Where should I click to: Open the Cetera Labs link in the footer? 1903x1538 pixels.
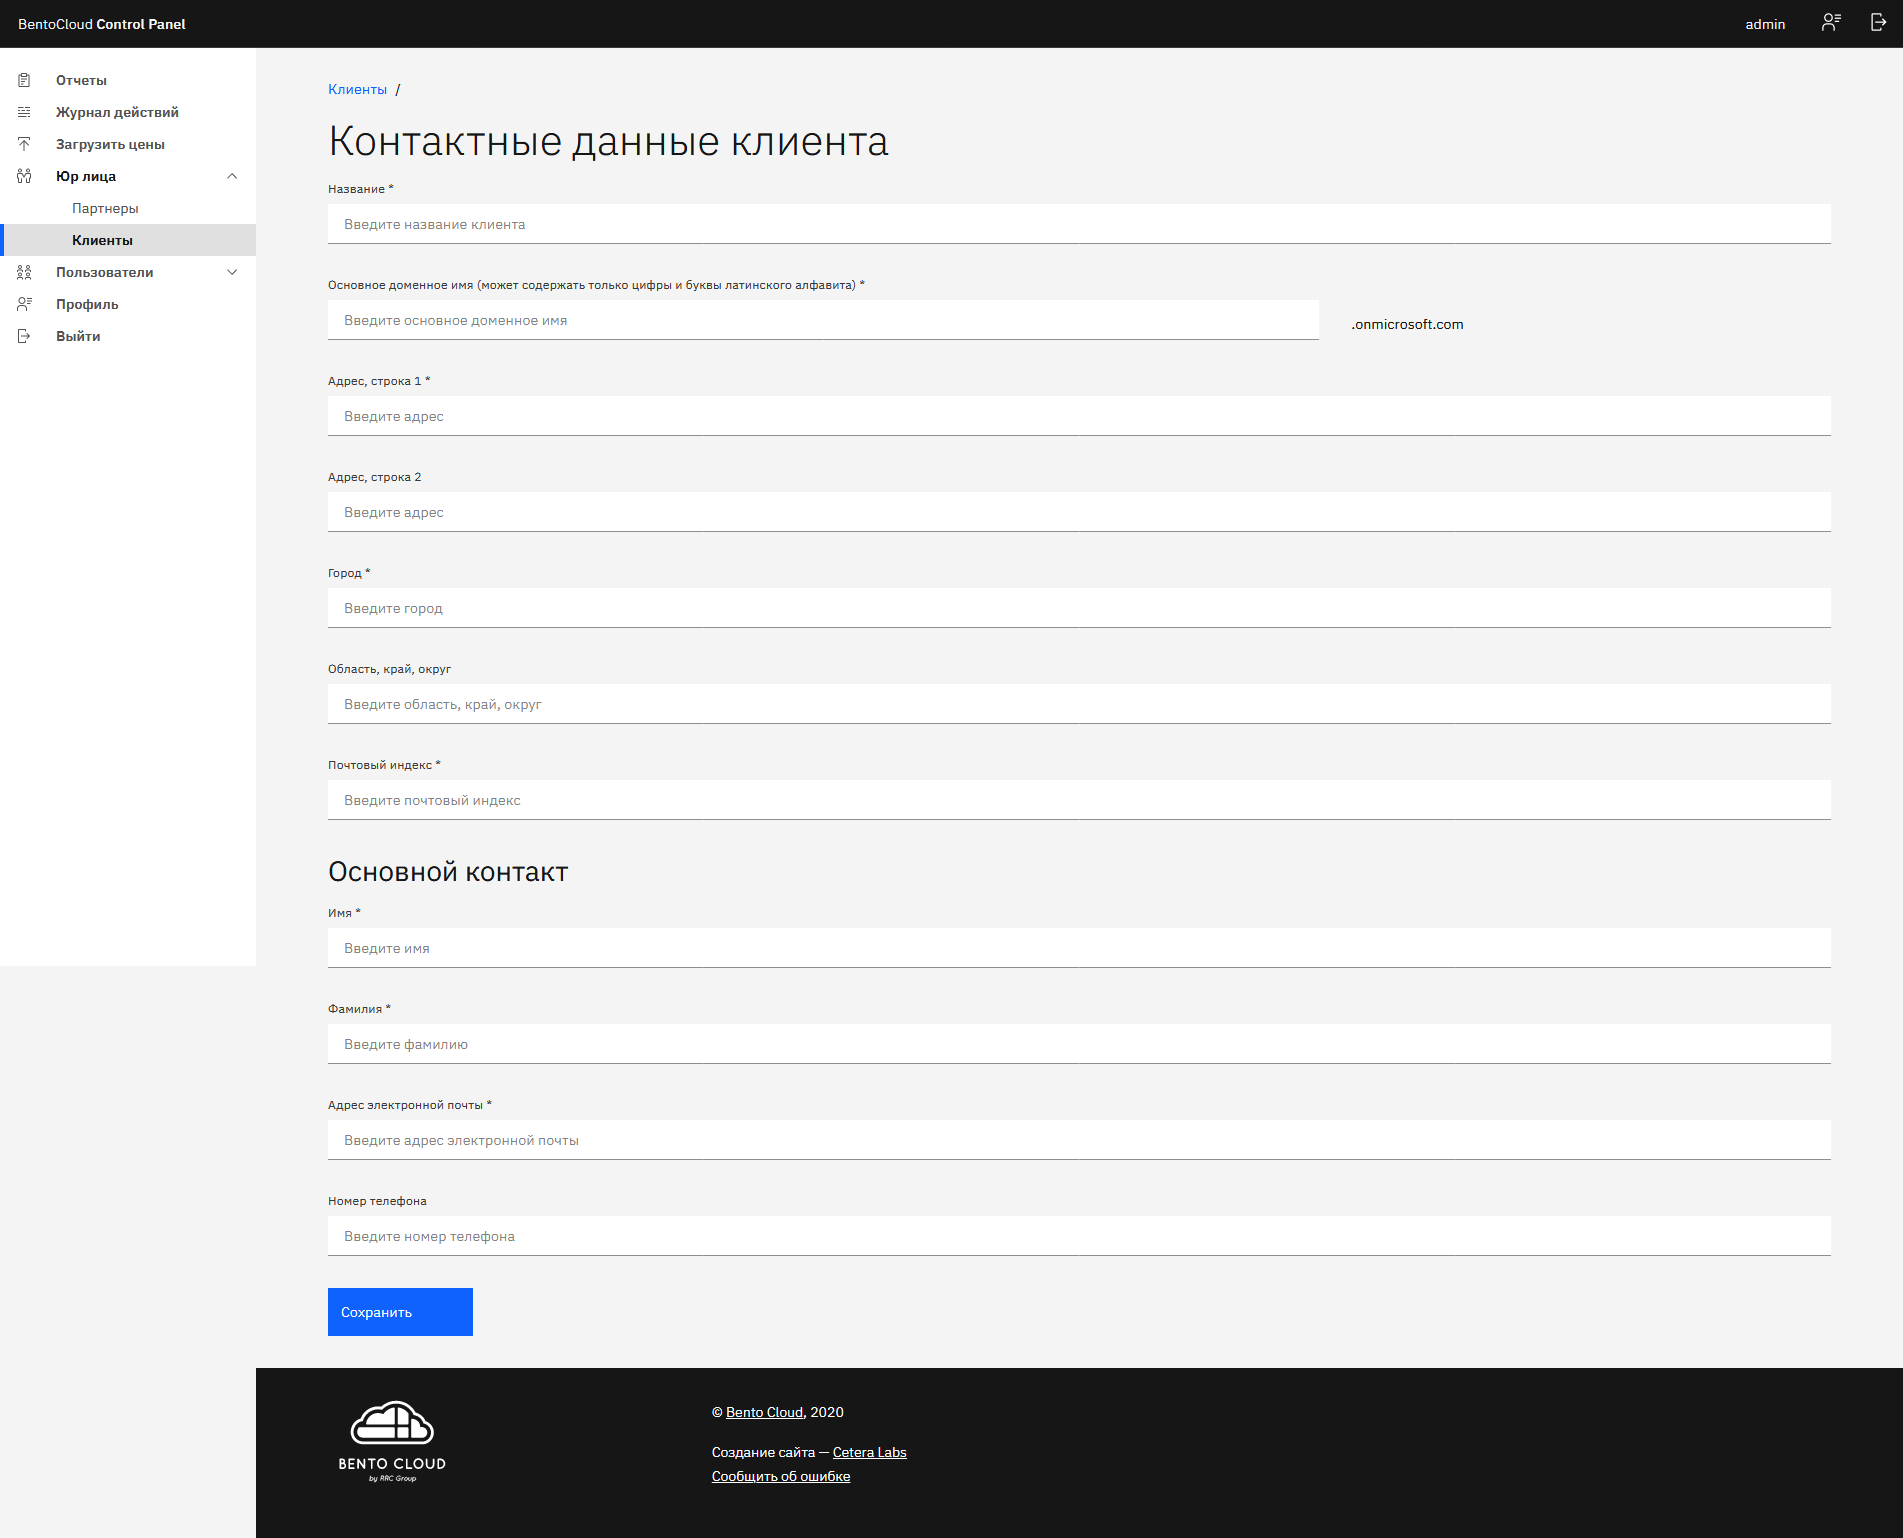pos(868,1452)
